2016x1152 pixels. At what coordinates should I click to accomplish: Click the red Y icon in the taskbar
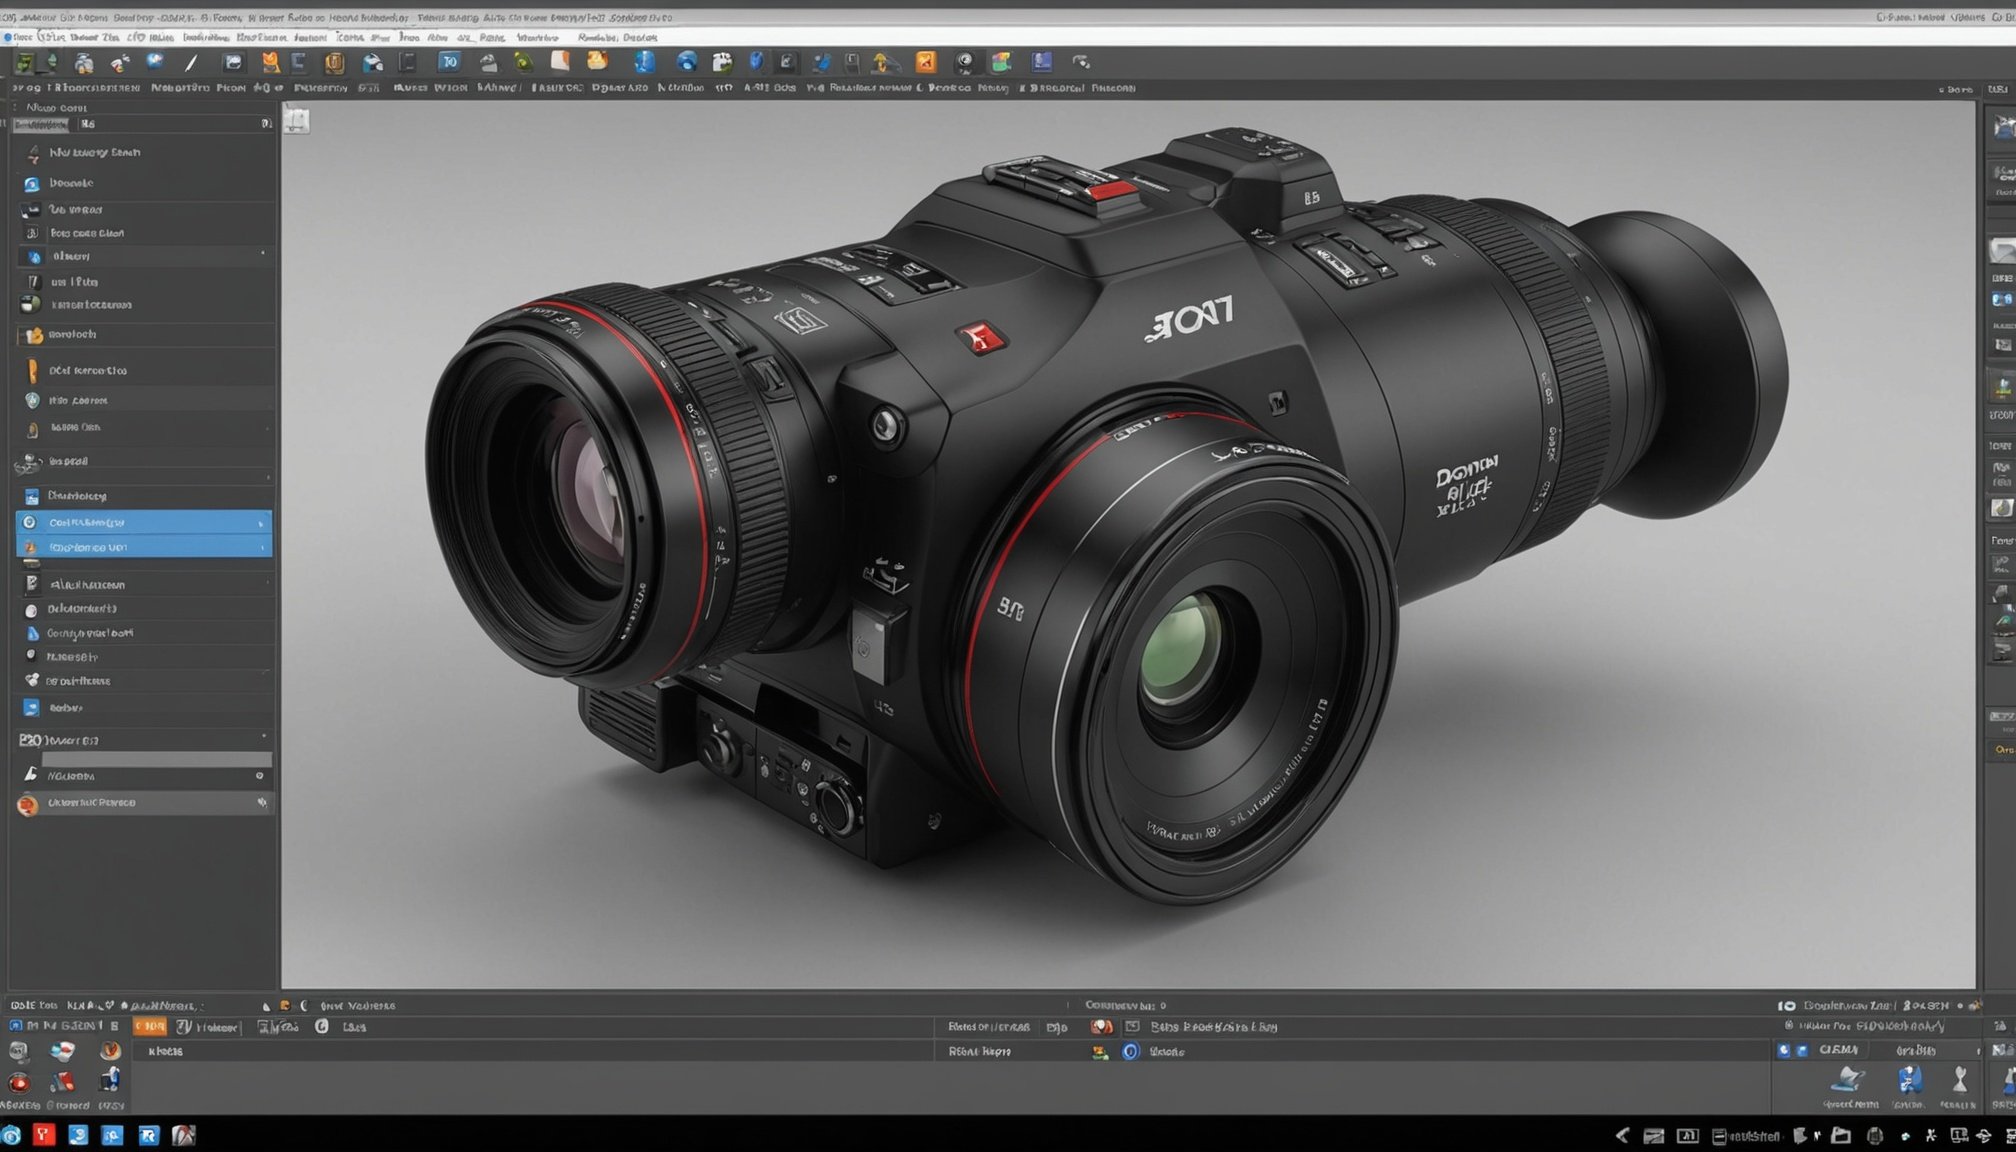click(x=43, y=1135)
